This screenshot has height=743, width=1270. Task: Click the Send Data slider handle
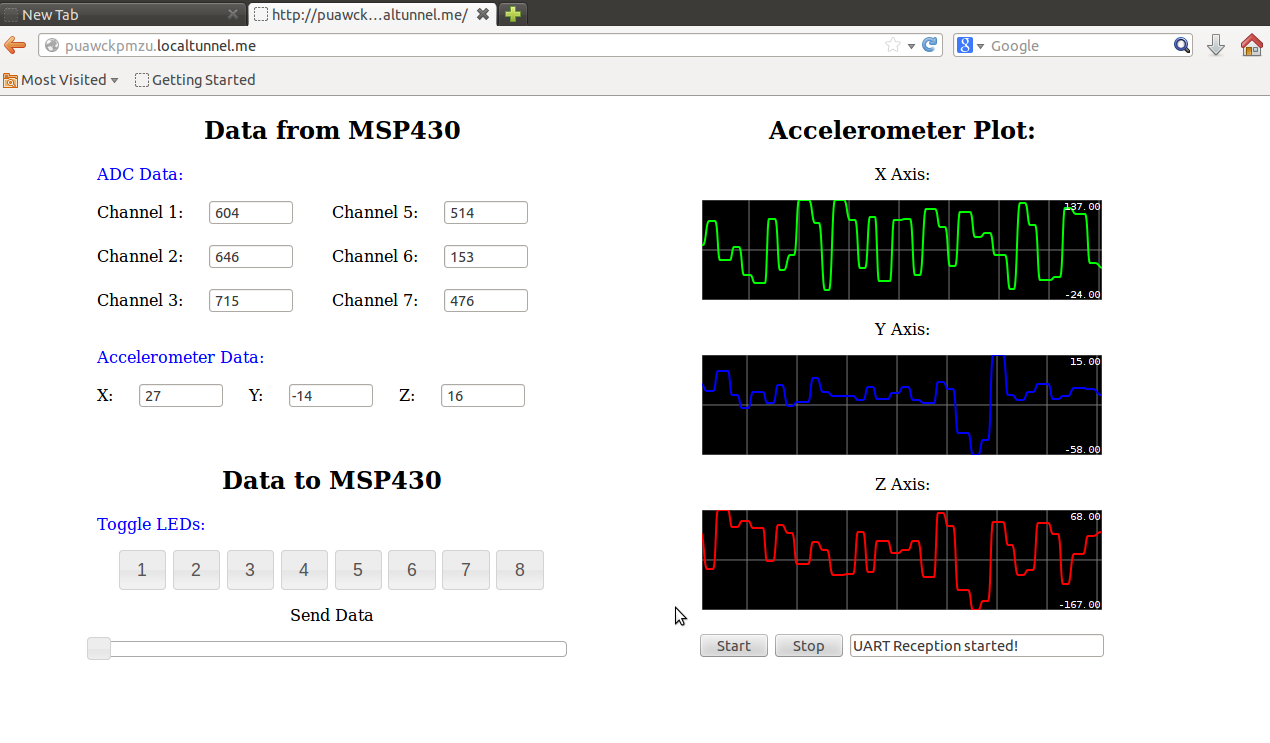[99, 649]
